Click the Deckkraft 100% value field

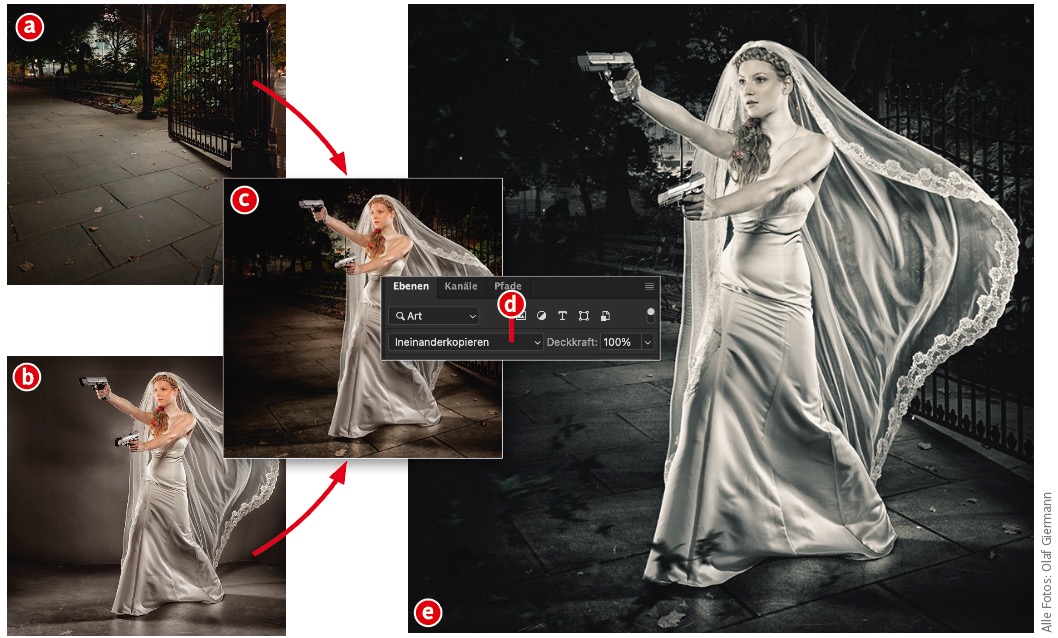click(620, 342)
